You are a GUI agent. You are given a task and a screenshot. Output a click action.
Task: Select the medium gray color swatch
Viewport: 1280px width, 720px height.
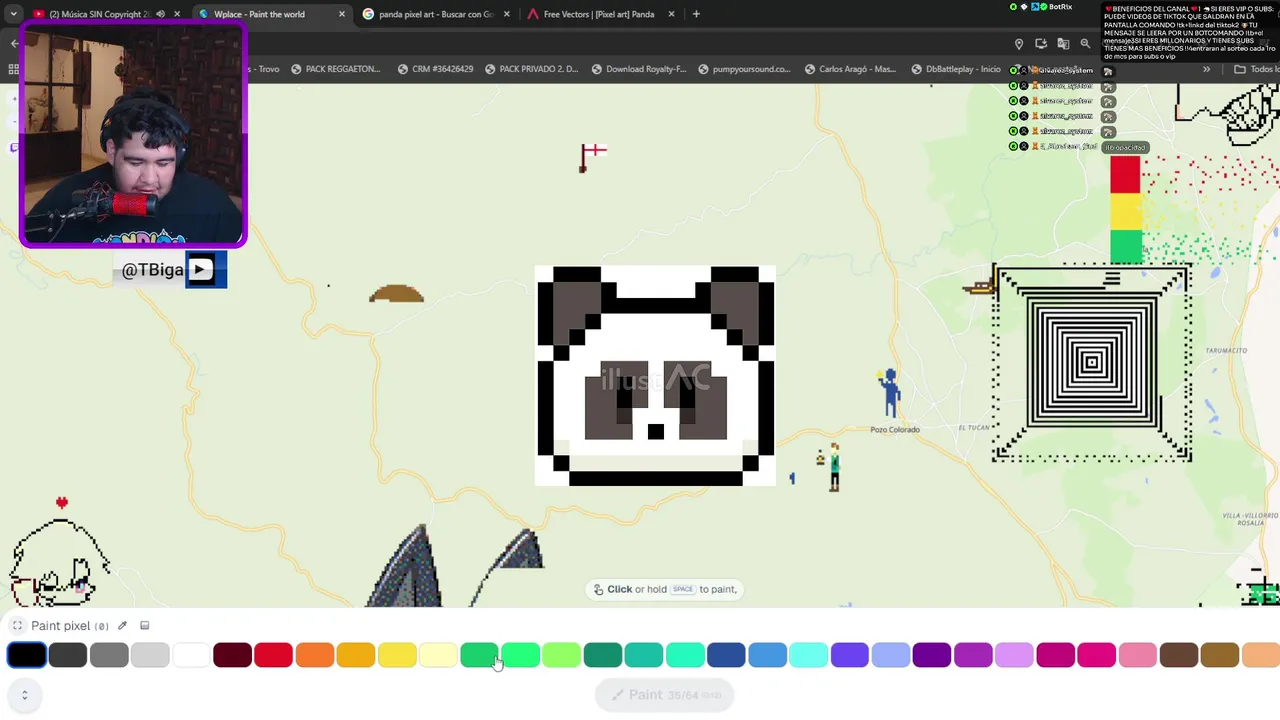pos(109,655)
